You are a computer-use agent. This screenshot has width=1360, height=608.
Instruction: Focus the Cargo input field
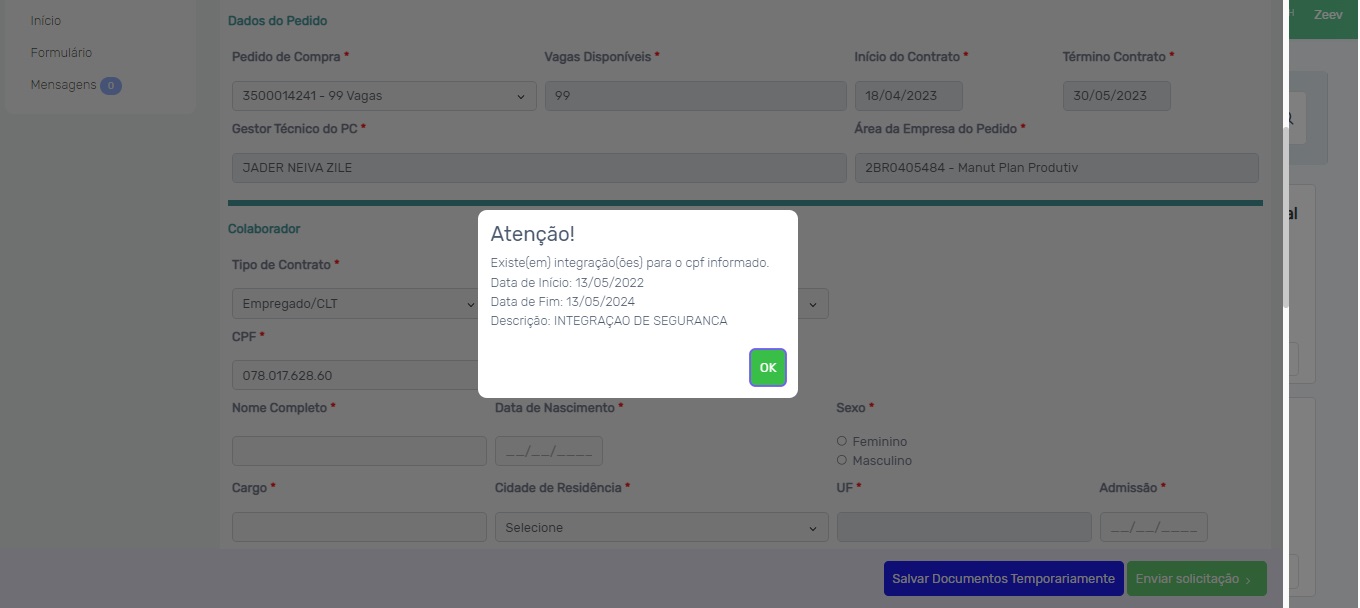359,527
